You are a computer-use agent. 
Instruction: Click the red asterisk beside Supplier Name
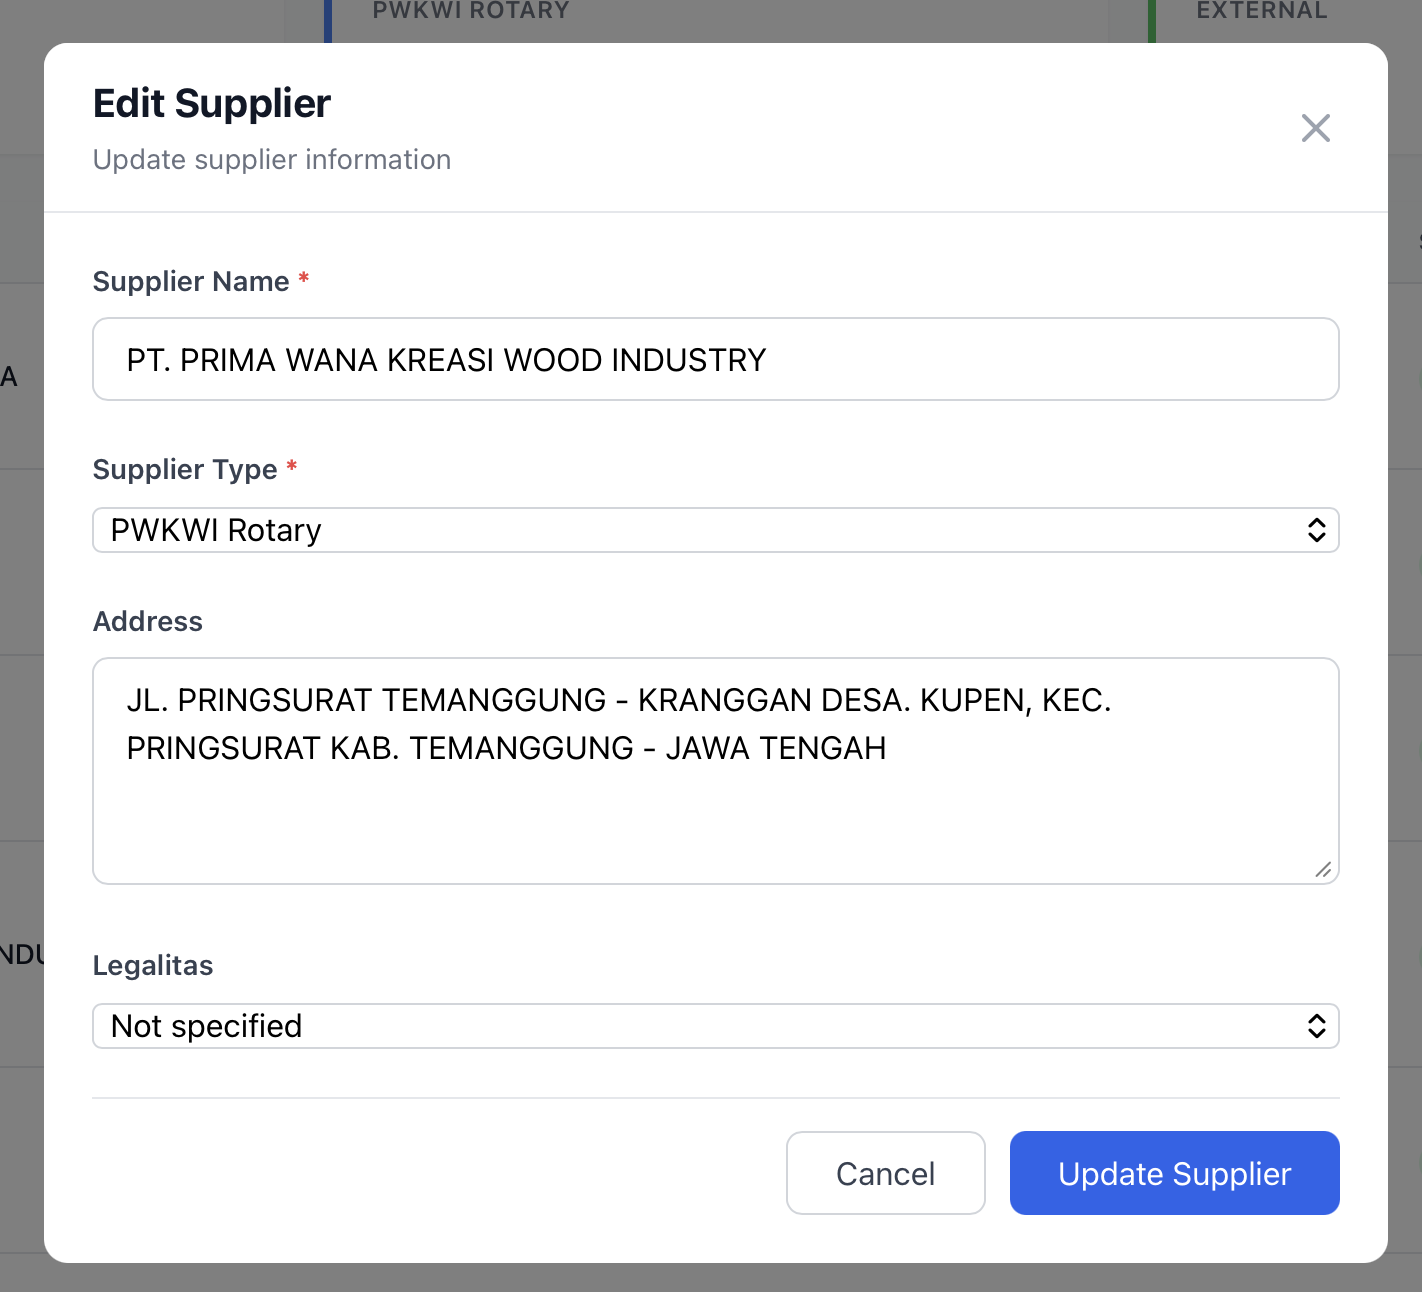point(304,279)
